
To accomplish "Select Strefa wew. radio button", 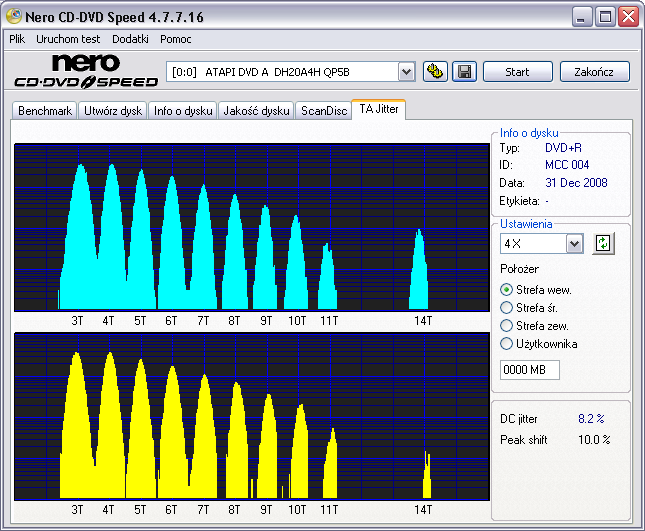I will [506, 290].
